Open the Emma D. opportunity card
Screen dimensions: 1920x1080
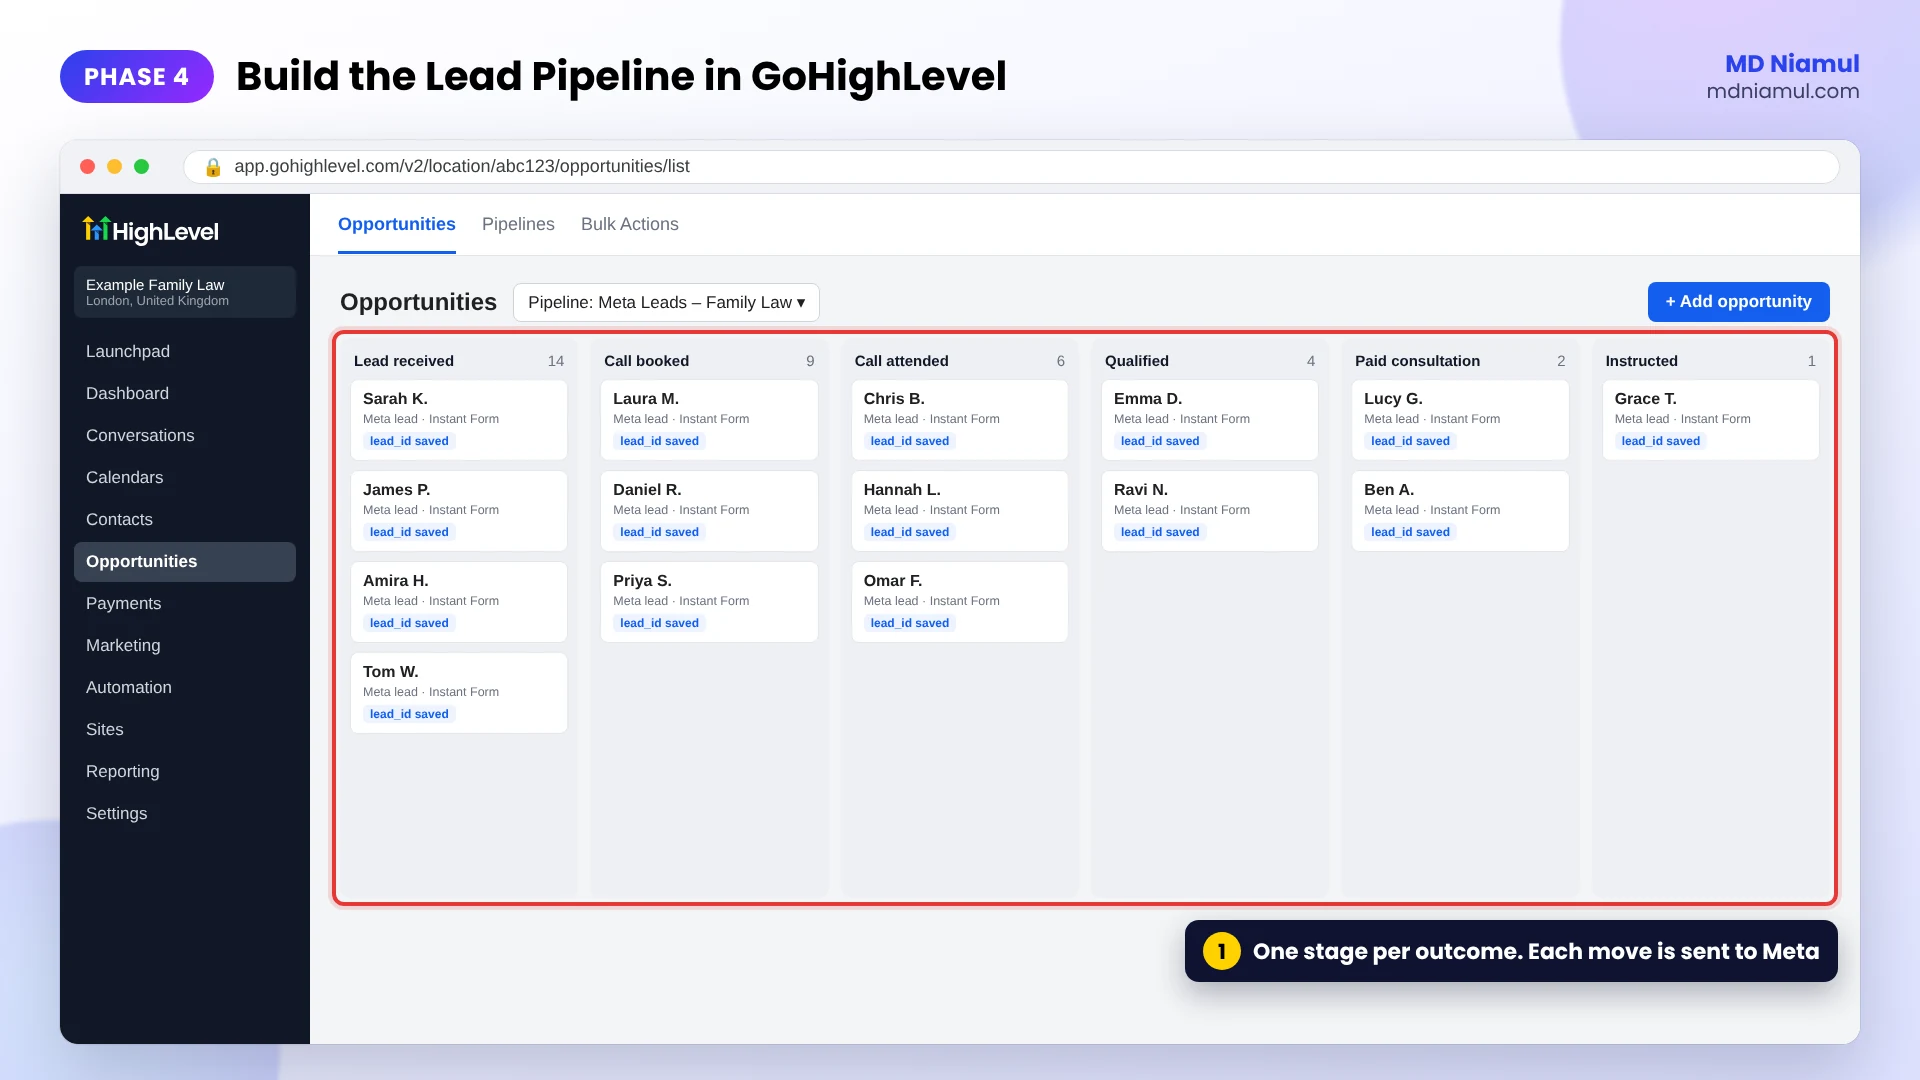[x=1210, y=420]
